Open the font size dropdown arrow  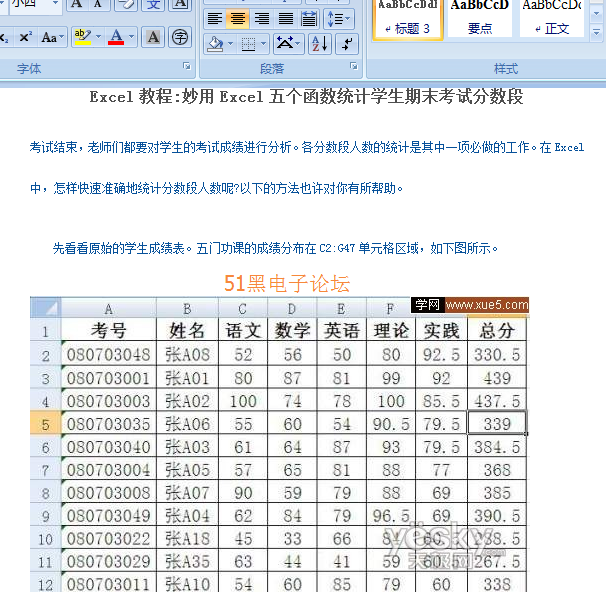[x=55, y=3]
